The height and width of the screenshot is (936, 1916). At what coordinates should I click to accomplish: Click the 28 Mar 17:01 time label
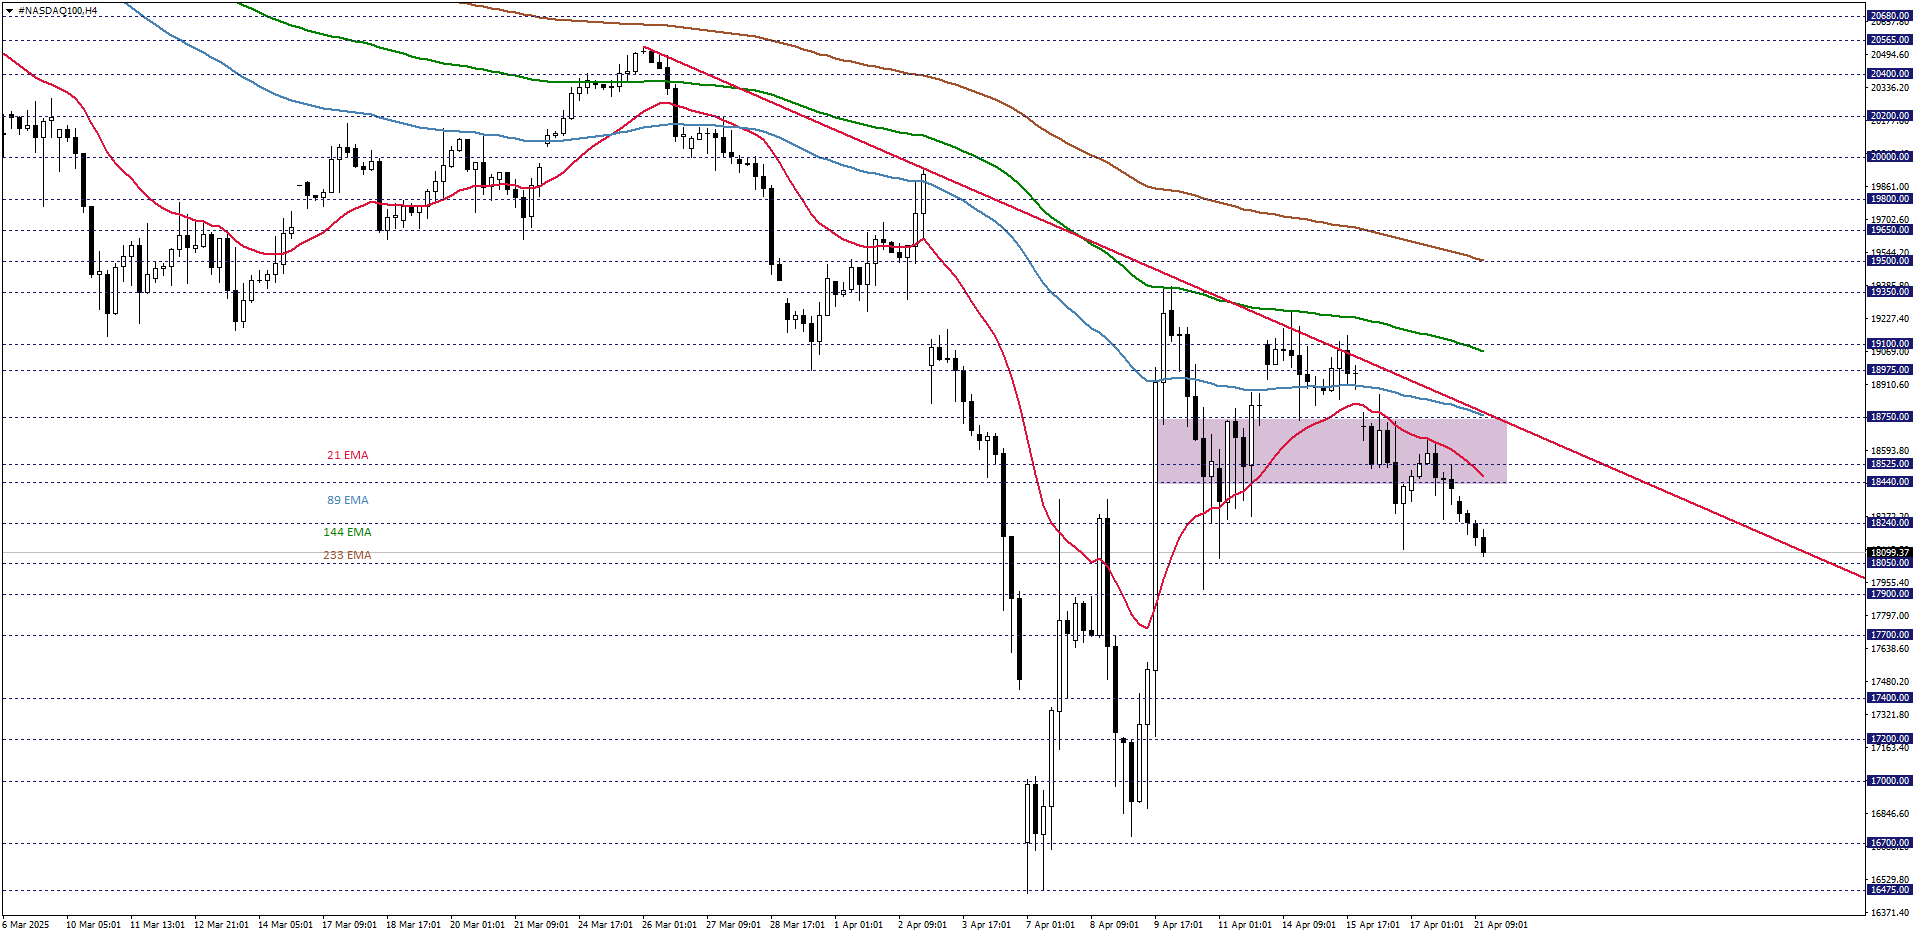(x=797, y=925)
